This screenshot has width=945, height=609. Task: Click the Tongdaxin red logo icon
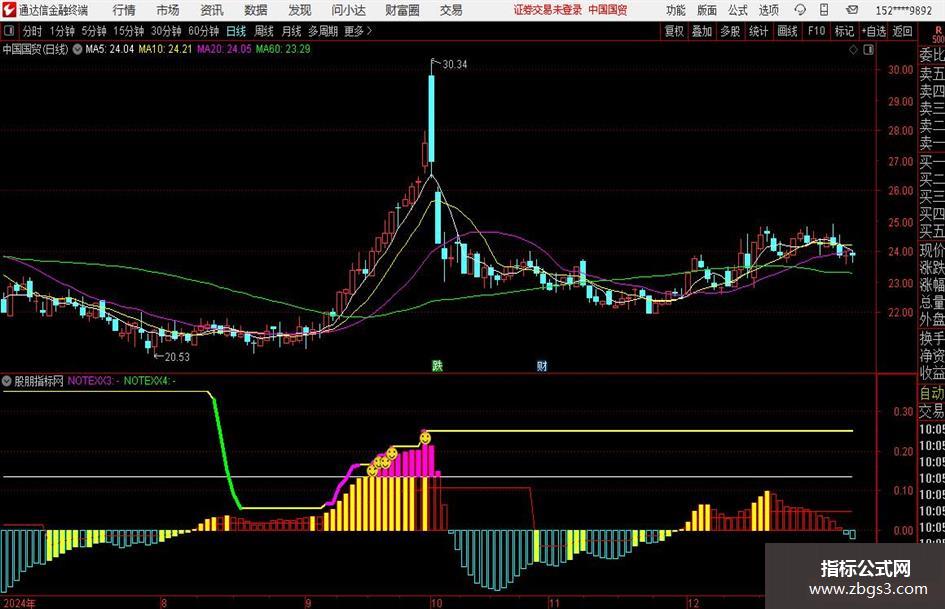click(x=9, y=10)
